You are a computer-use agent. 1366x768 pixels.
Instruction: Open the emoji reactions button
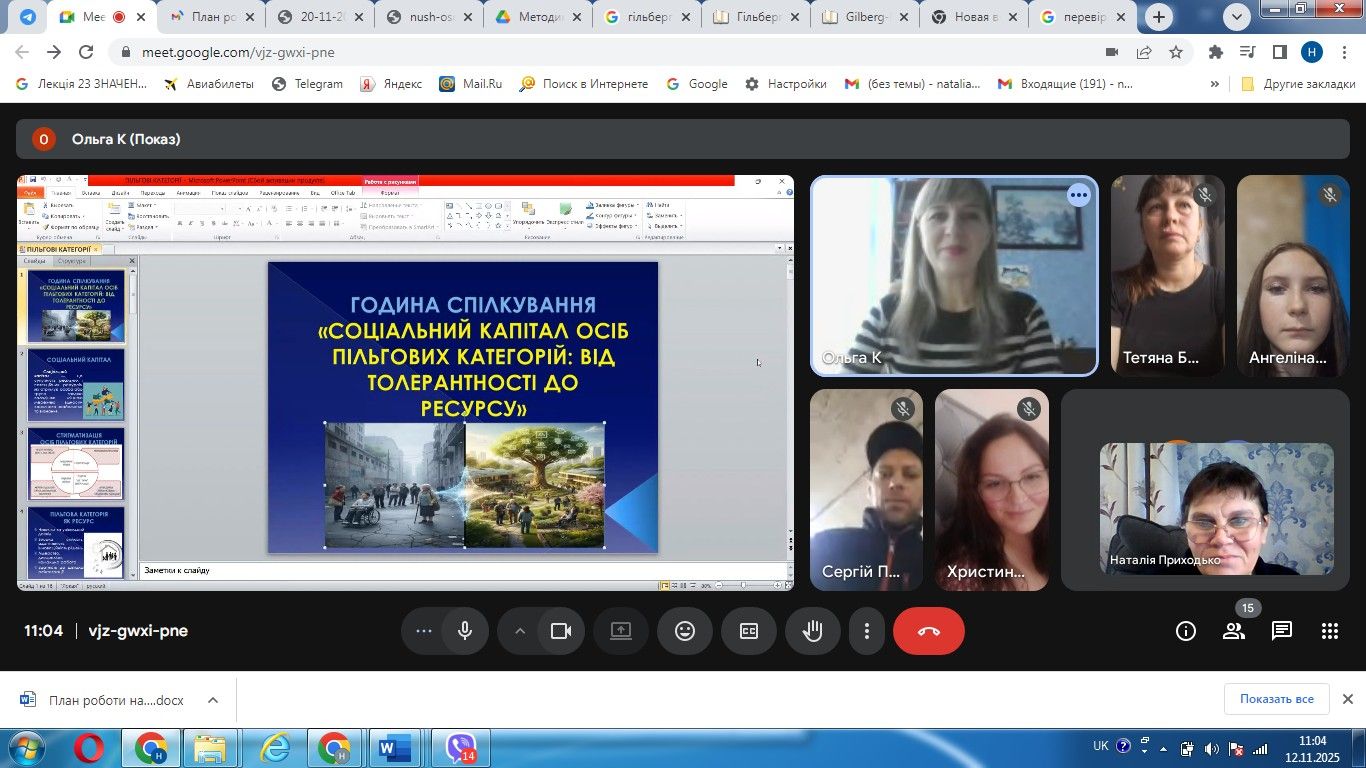685,631
